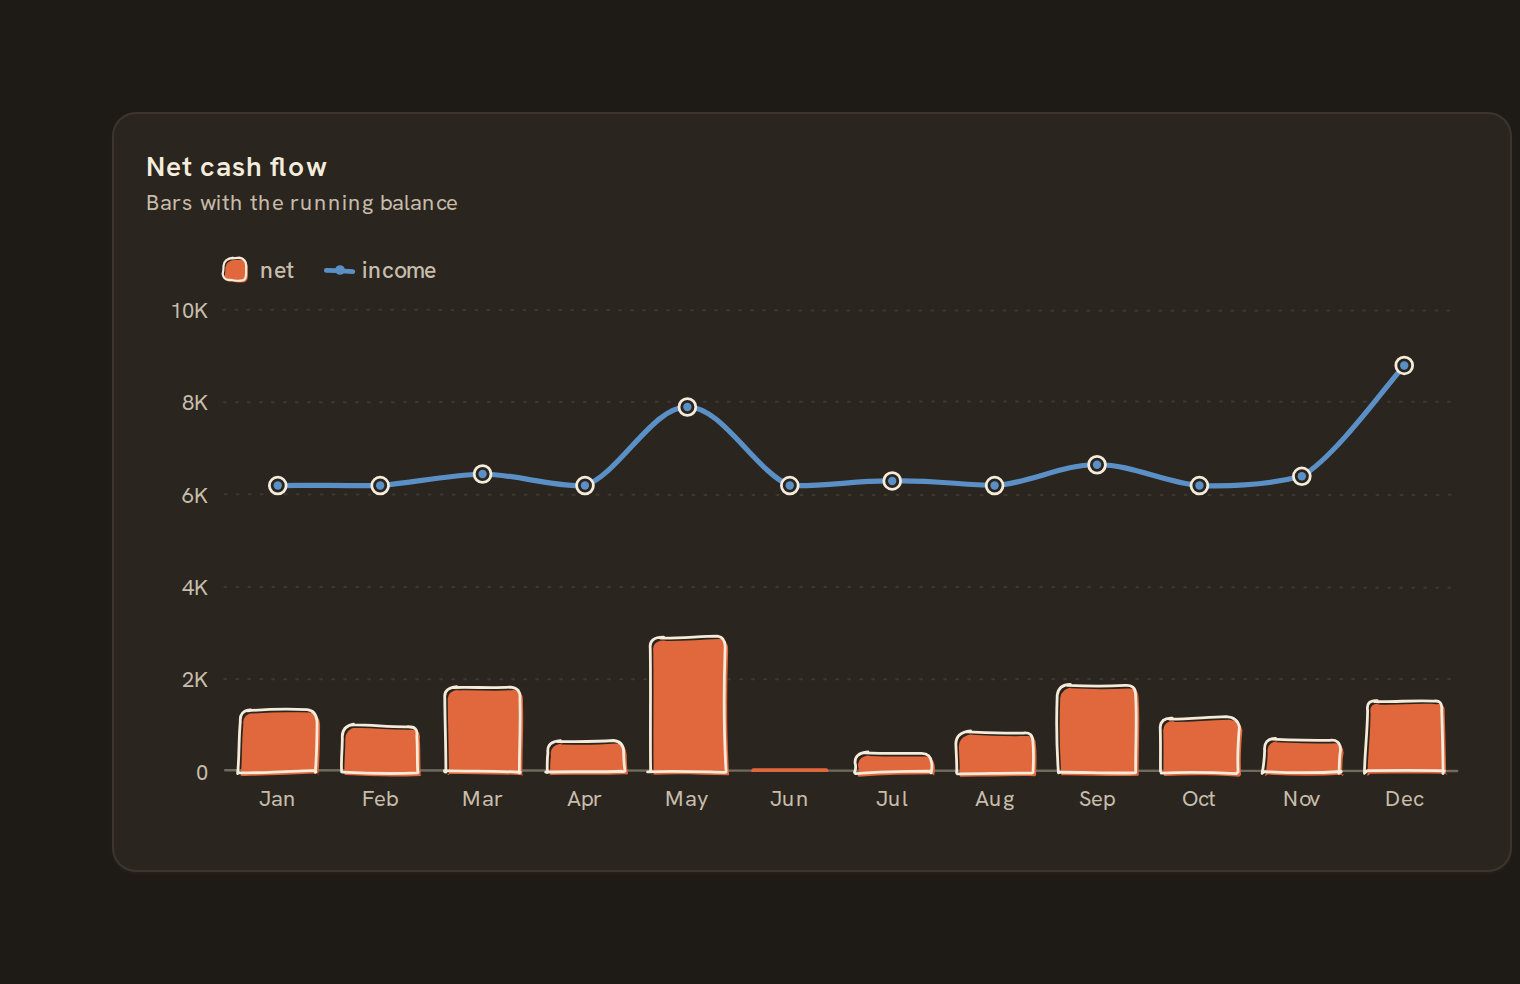This screenshot has height=984, width=1520.
Task: Select the thin June net bar
Action: click(790, 770)
